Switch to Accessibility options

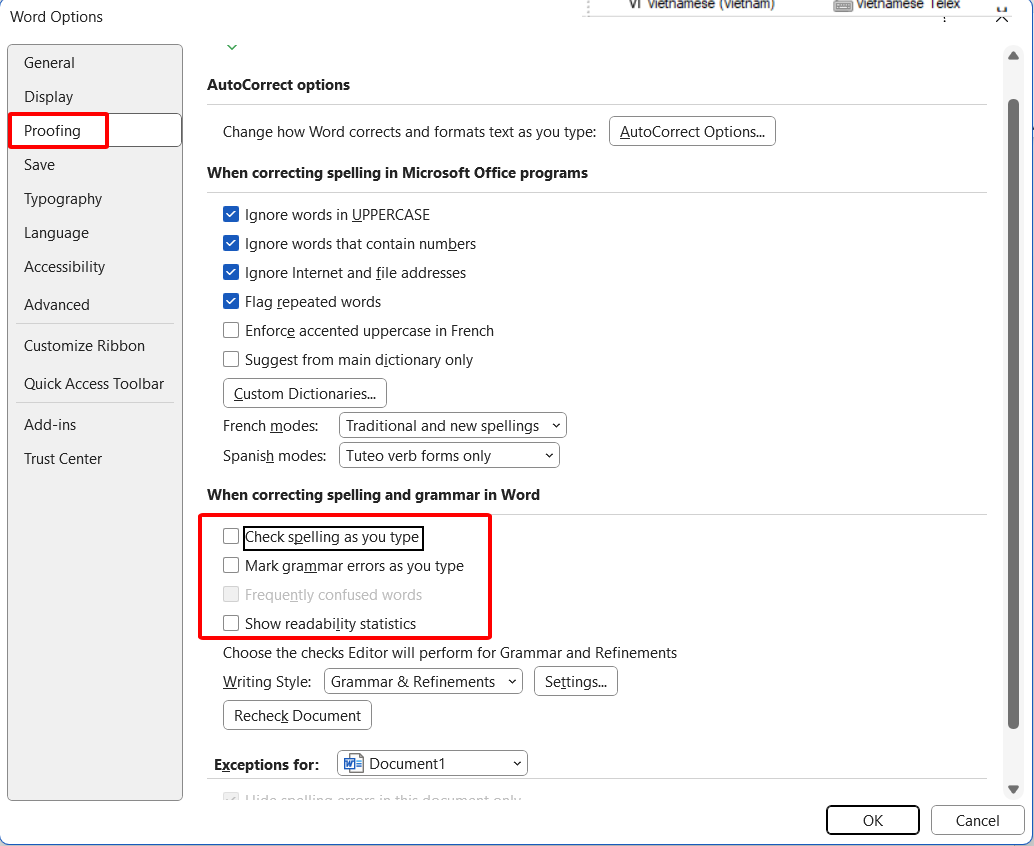(x=64, y=267)
